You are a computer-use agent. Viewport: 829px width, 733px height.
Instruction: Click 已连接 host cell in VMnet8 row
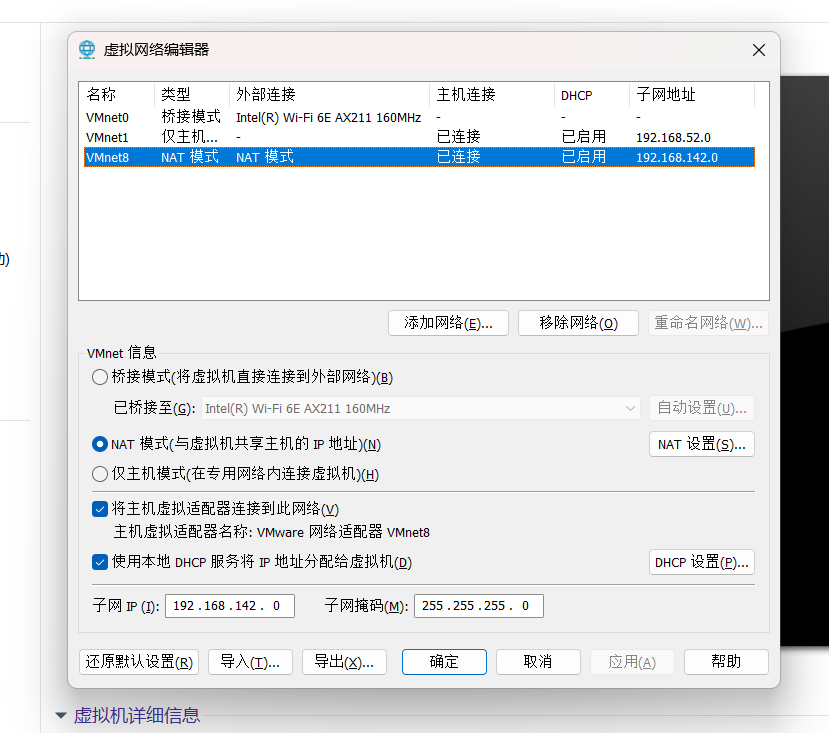coord(458,157)
